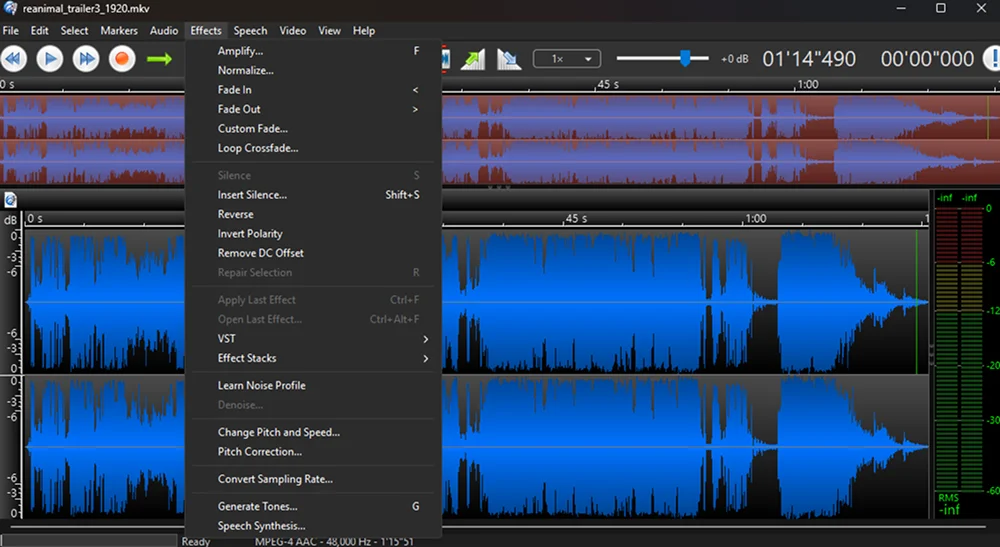Click the fast forward button
Image resolution: width=1000 pixels, height=547 pixels.
85,59
